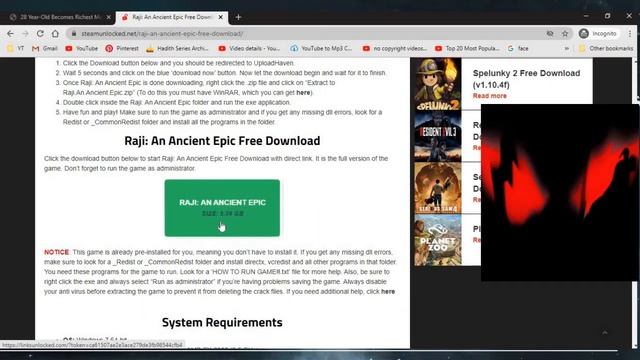Image resolution: width=640 pixels, height=360 pixels.
Task: Go back using browser back arrow
Action: (10, 33)
